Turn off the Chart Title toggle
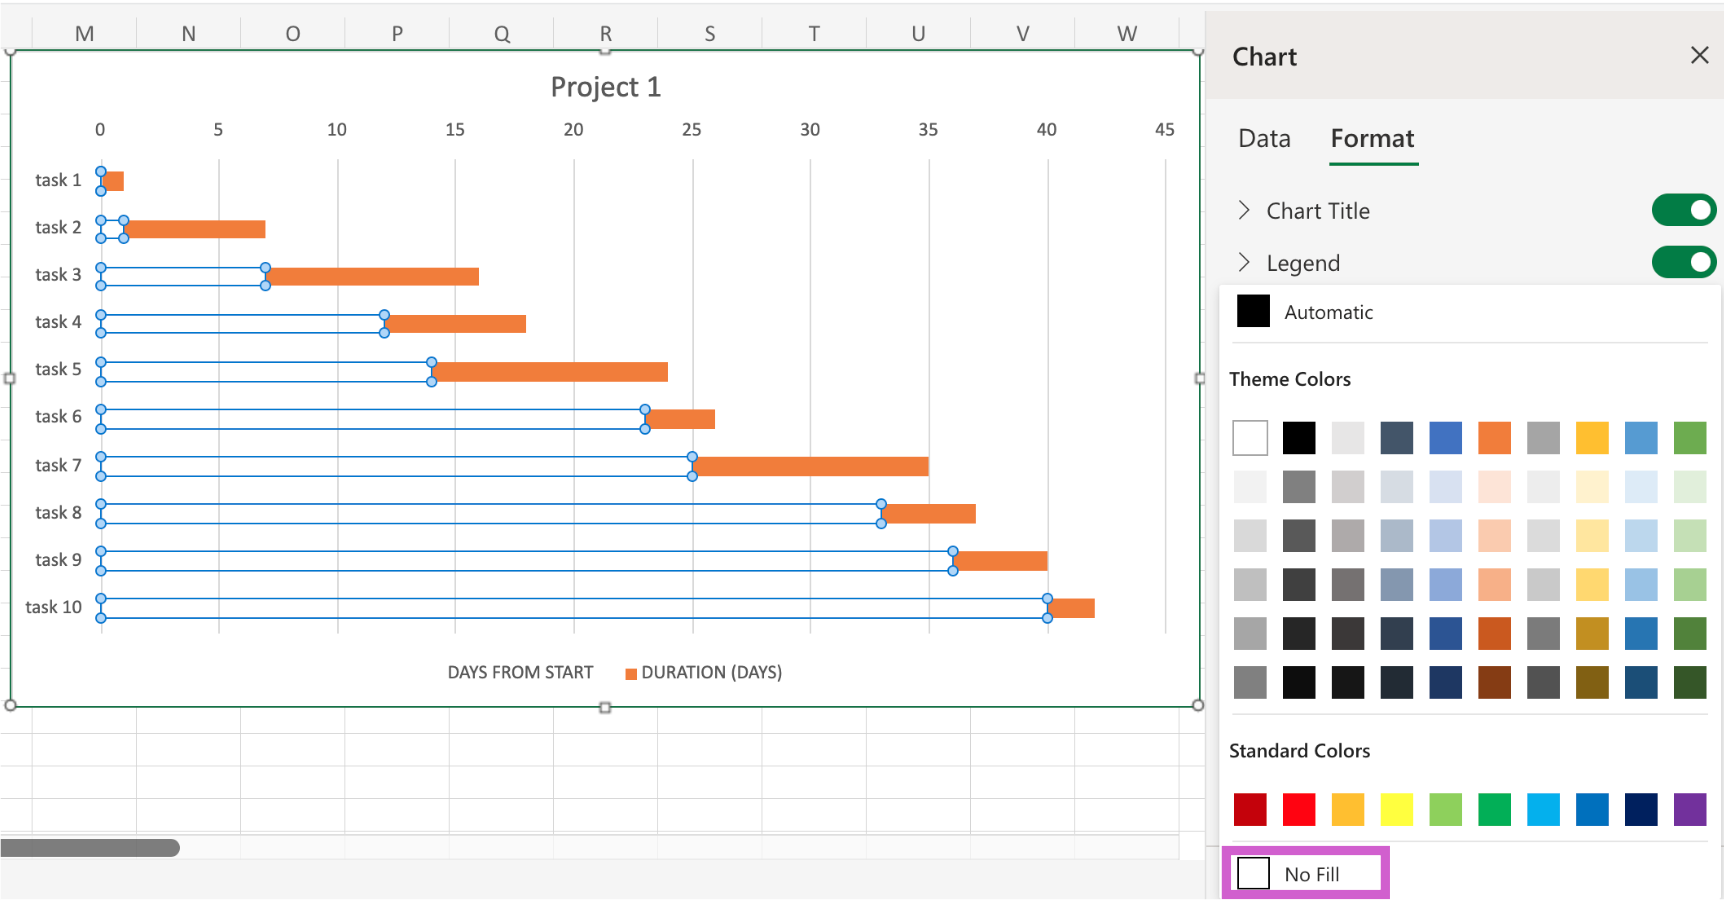The image size is (1724, 906). [1683, 210]
